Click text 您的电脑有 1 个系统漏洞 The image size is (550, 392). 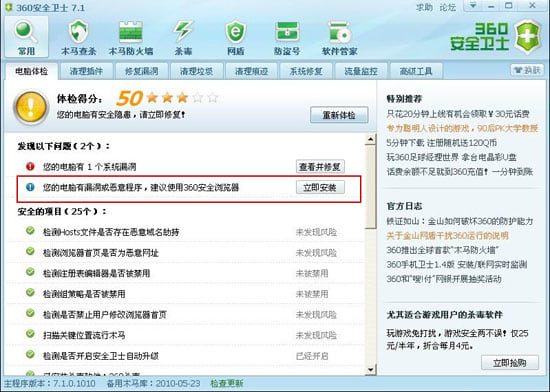pos(89,167)
